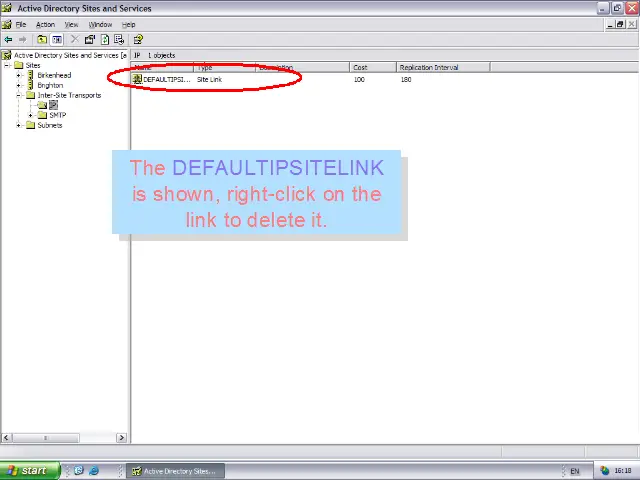Click the replication interval value 180
This screenshot has height=480, width=640.
pyautogui.click(x=406, y=80)
